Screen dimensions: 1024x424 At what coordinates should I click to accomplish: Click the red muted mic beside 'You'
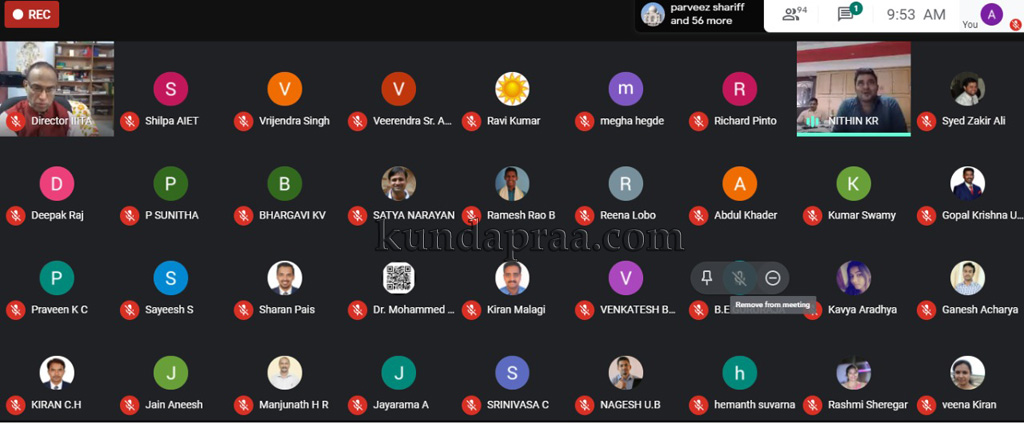(x=1015, y=24)
